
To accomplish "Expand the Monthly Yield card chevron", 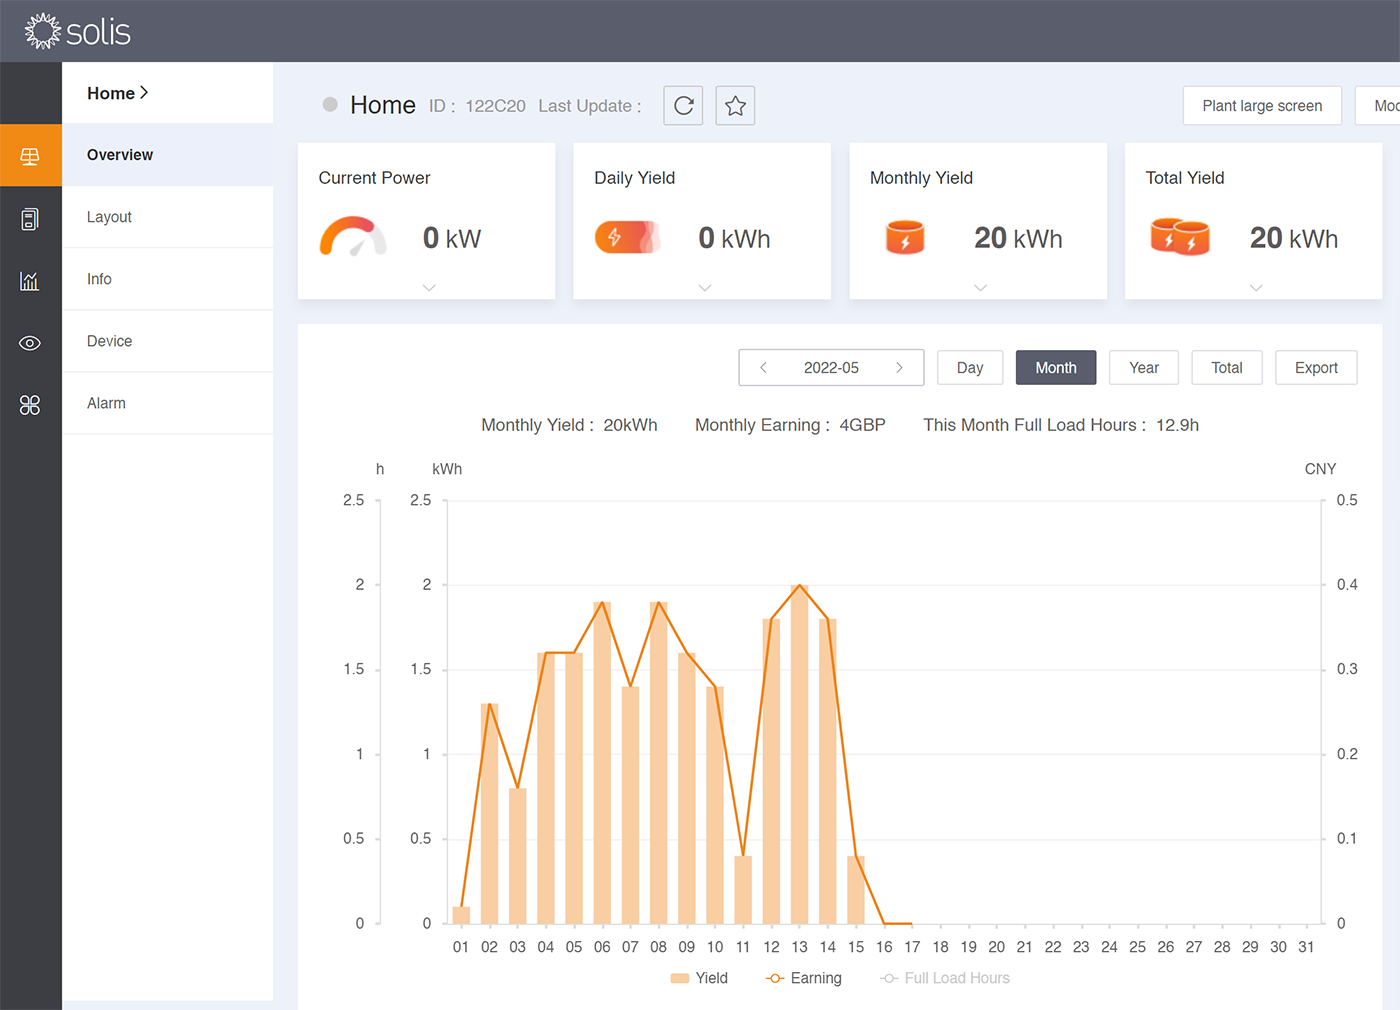I will [981, 288].
